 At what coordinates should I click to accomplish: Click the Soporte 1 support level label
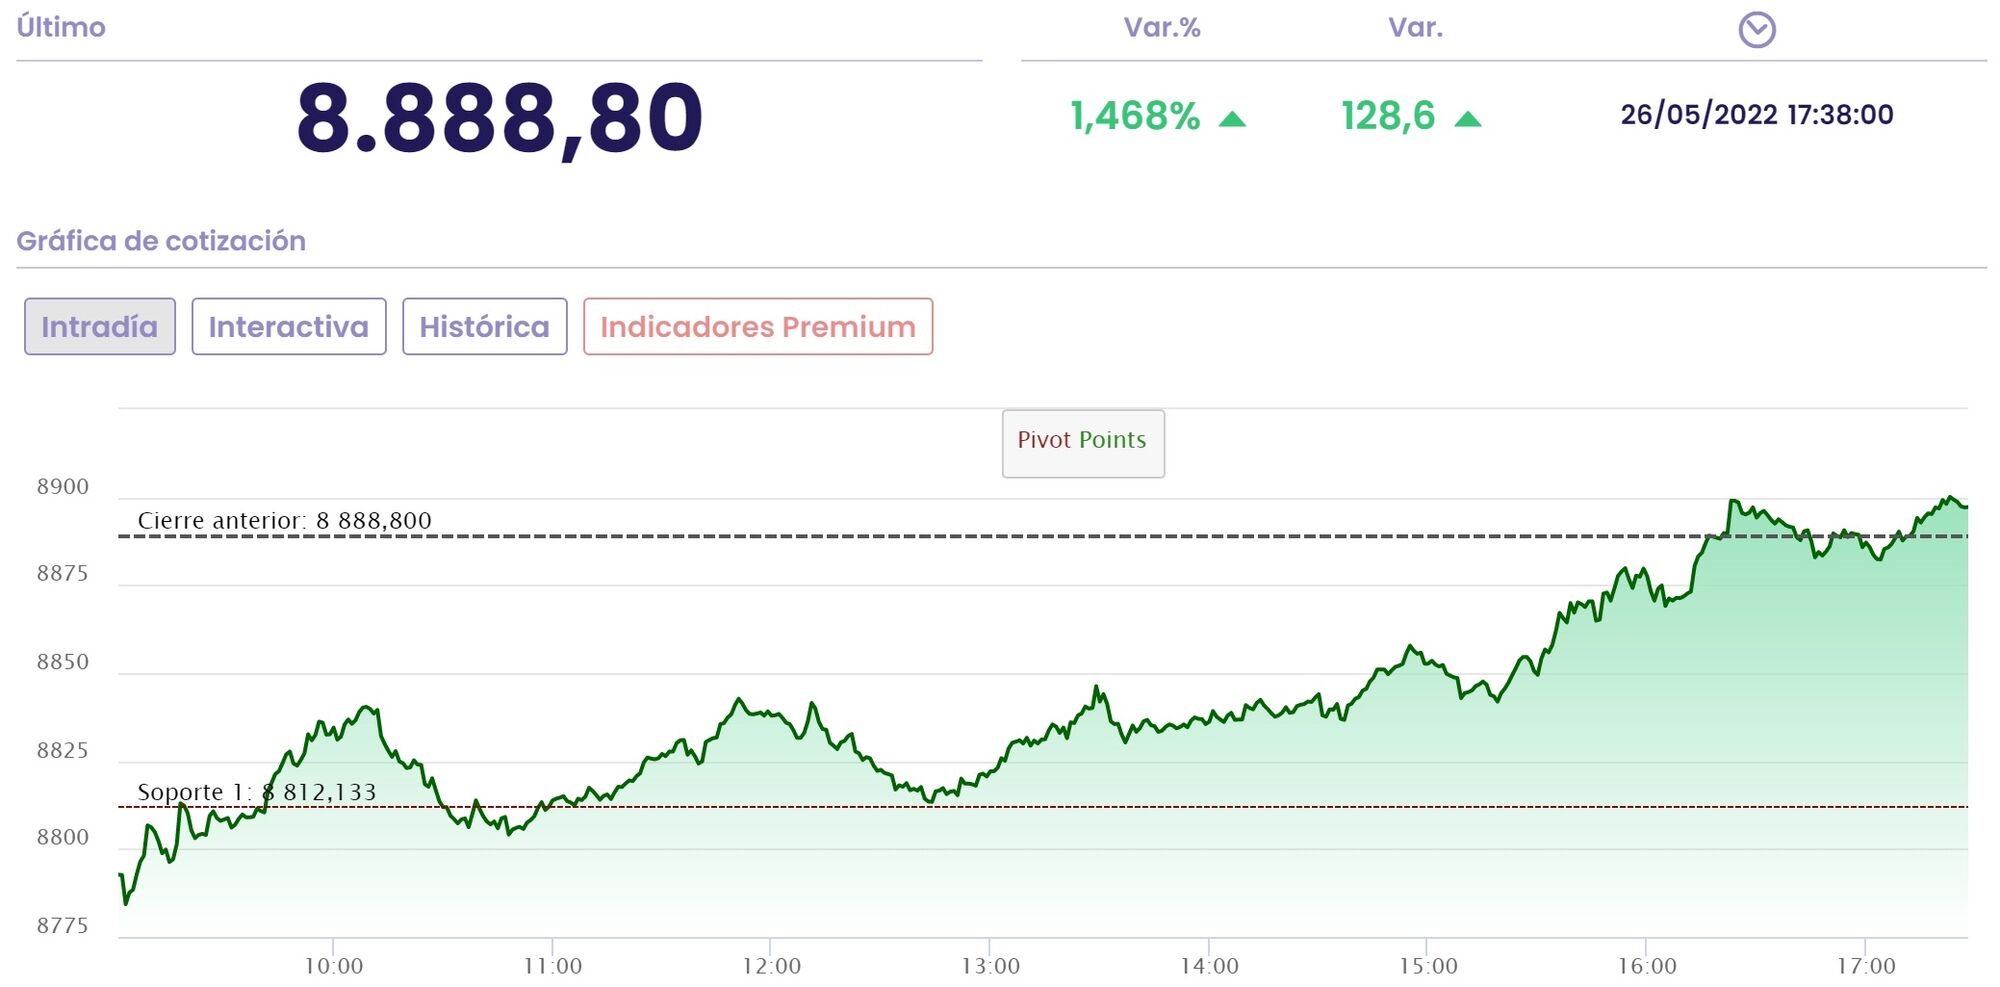[x=257, y=792]
